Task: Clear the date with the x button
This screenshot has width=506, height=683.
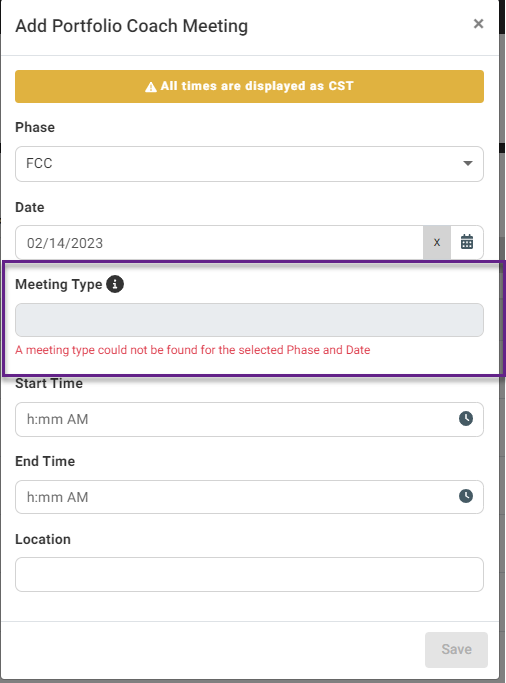Action: click(437, 242)
